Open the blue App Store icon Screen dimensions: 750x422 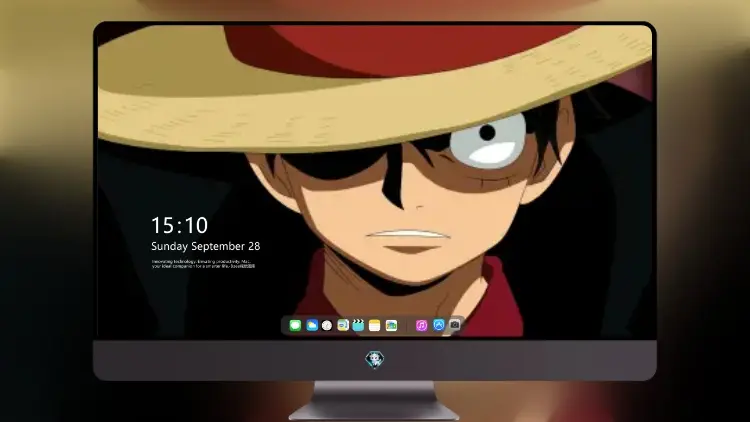pos(439,325)
